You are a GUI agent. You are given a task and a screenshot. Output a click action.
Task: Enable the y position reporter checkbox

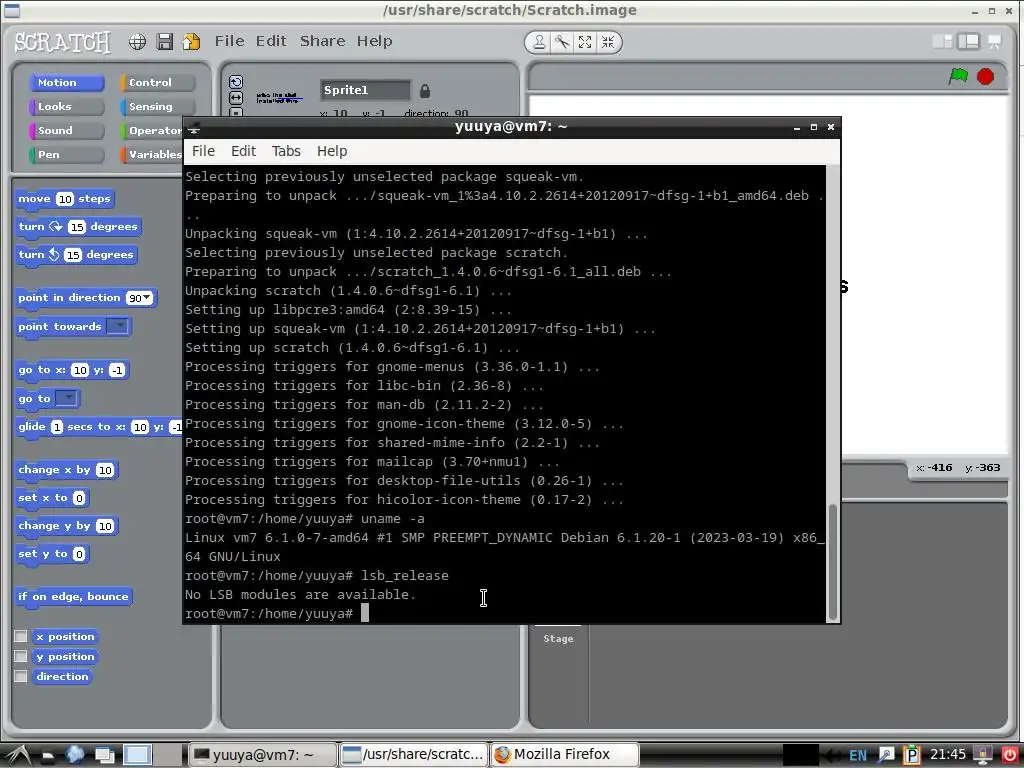pos(21,656)
